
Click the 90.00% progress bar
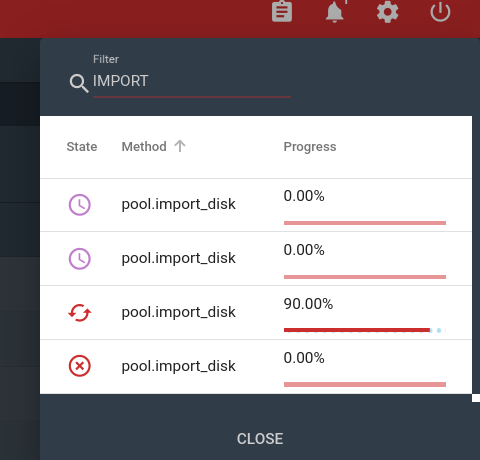coord(365,330)
